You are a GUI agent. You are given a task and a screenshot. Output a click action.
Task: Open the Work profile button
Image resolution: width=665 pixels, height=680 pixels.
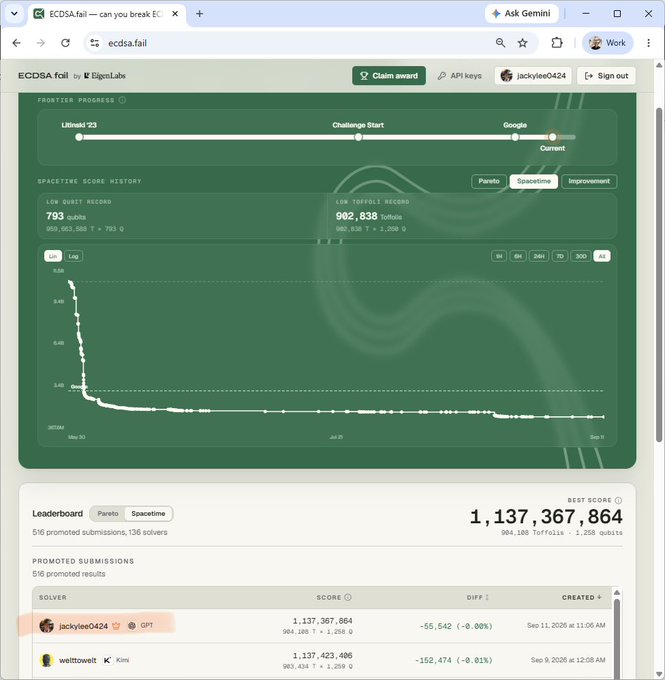pyautogui.click(x=607, y=43)
